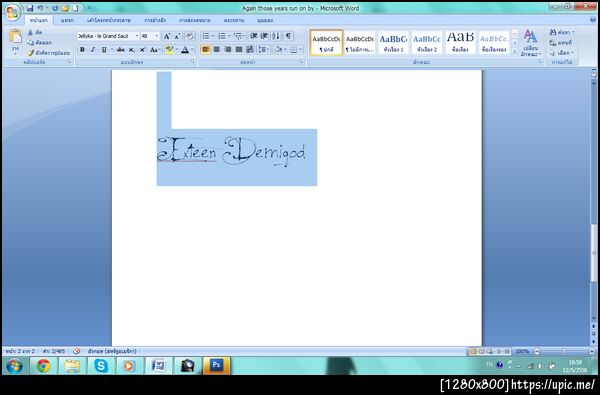
Task: Paste from clipboard using large Paste icon
Action: point(15,37)
